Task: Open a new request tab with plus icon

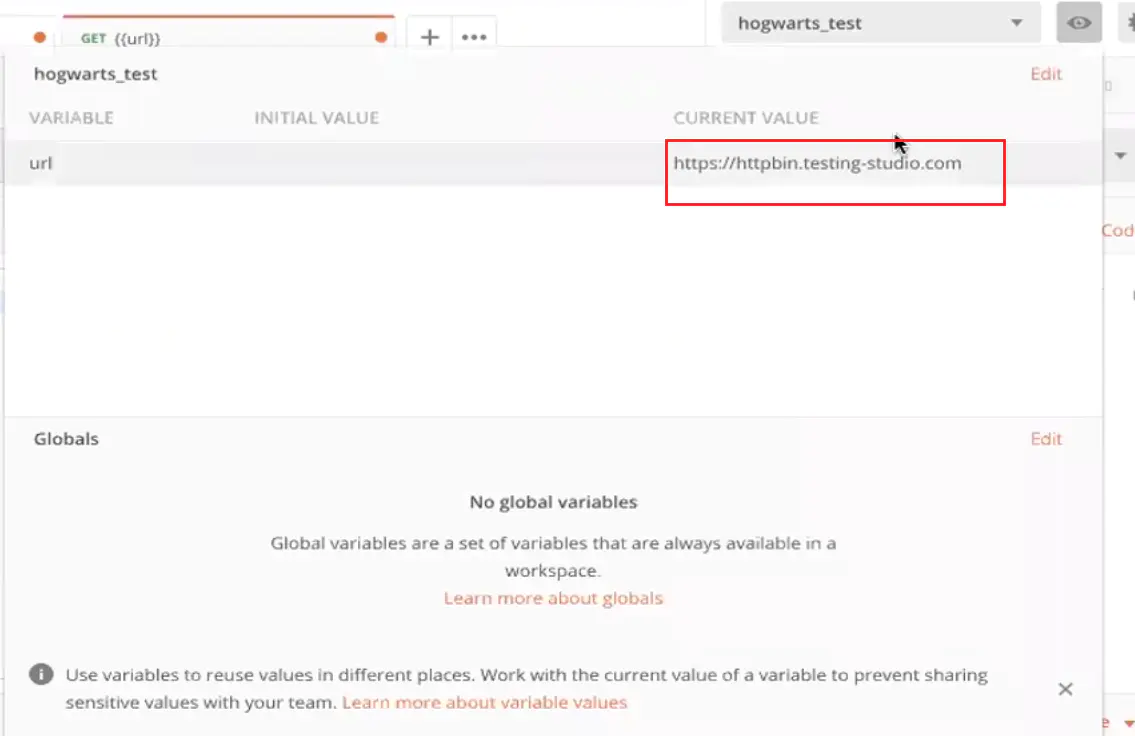Action: pyautogui.click(x=428, y=36)
